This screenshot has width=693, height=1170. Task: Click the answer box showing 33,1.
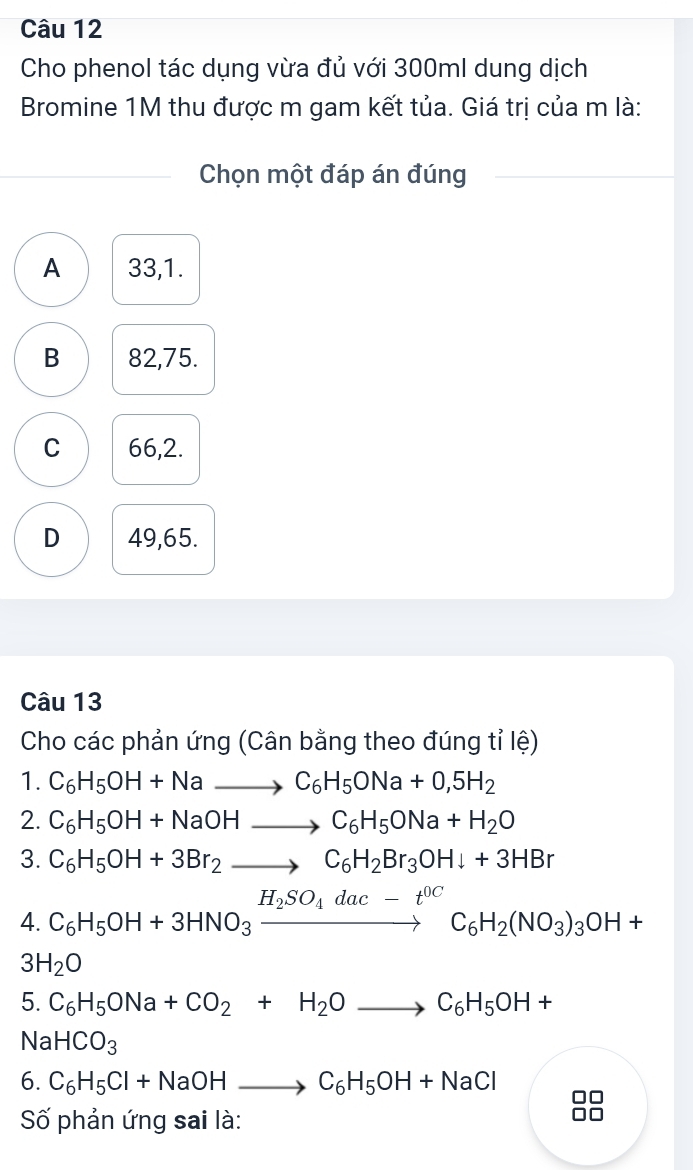click(x=156, y=269)
